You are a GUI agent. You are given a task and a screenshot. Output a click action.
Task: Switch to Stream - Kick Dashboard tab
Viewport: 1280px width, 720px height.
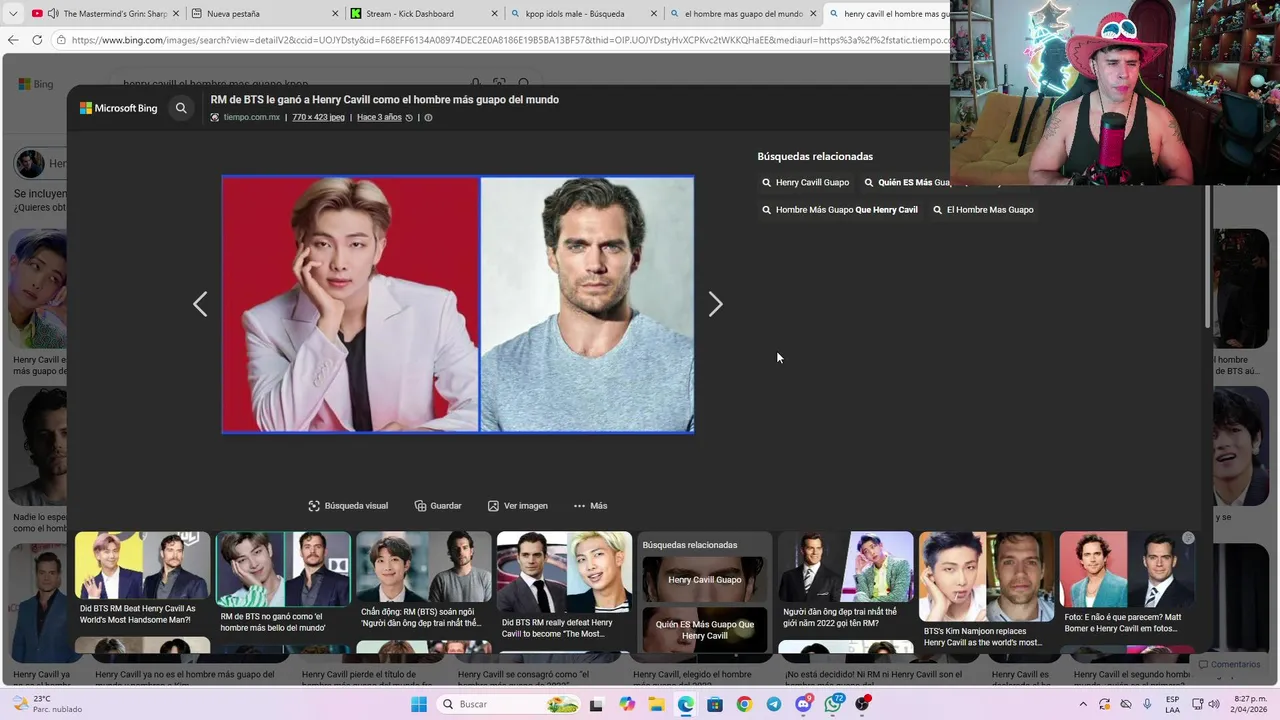pos(424,14)
